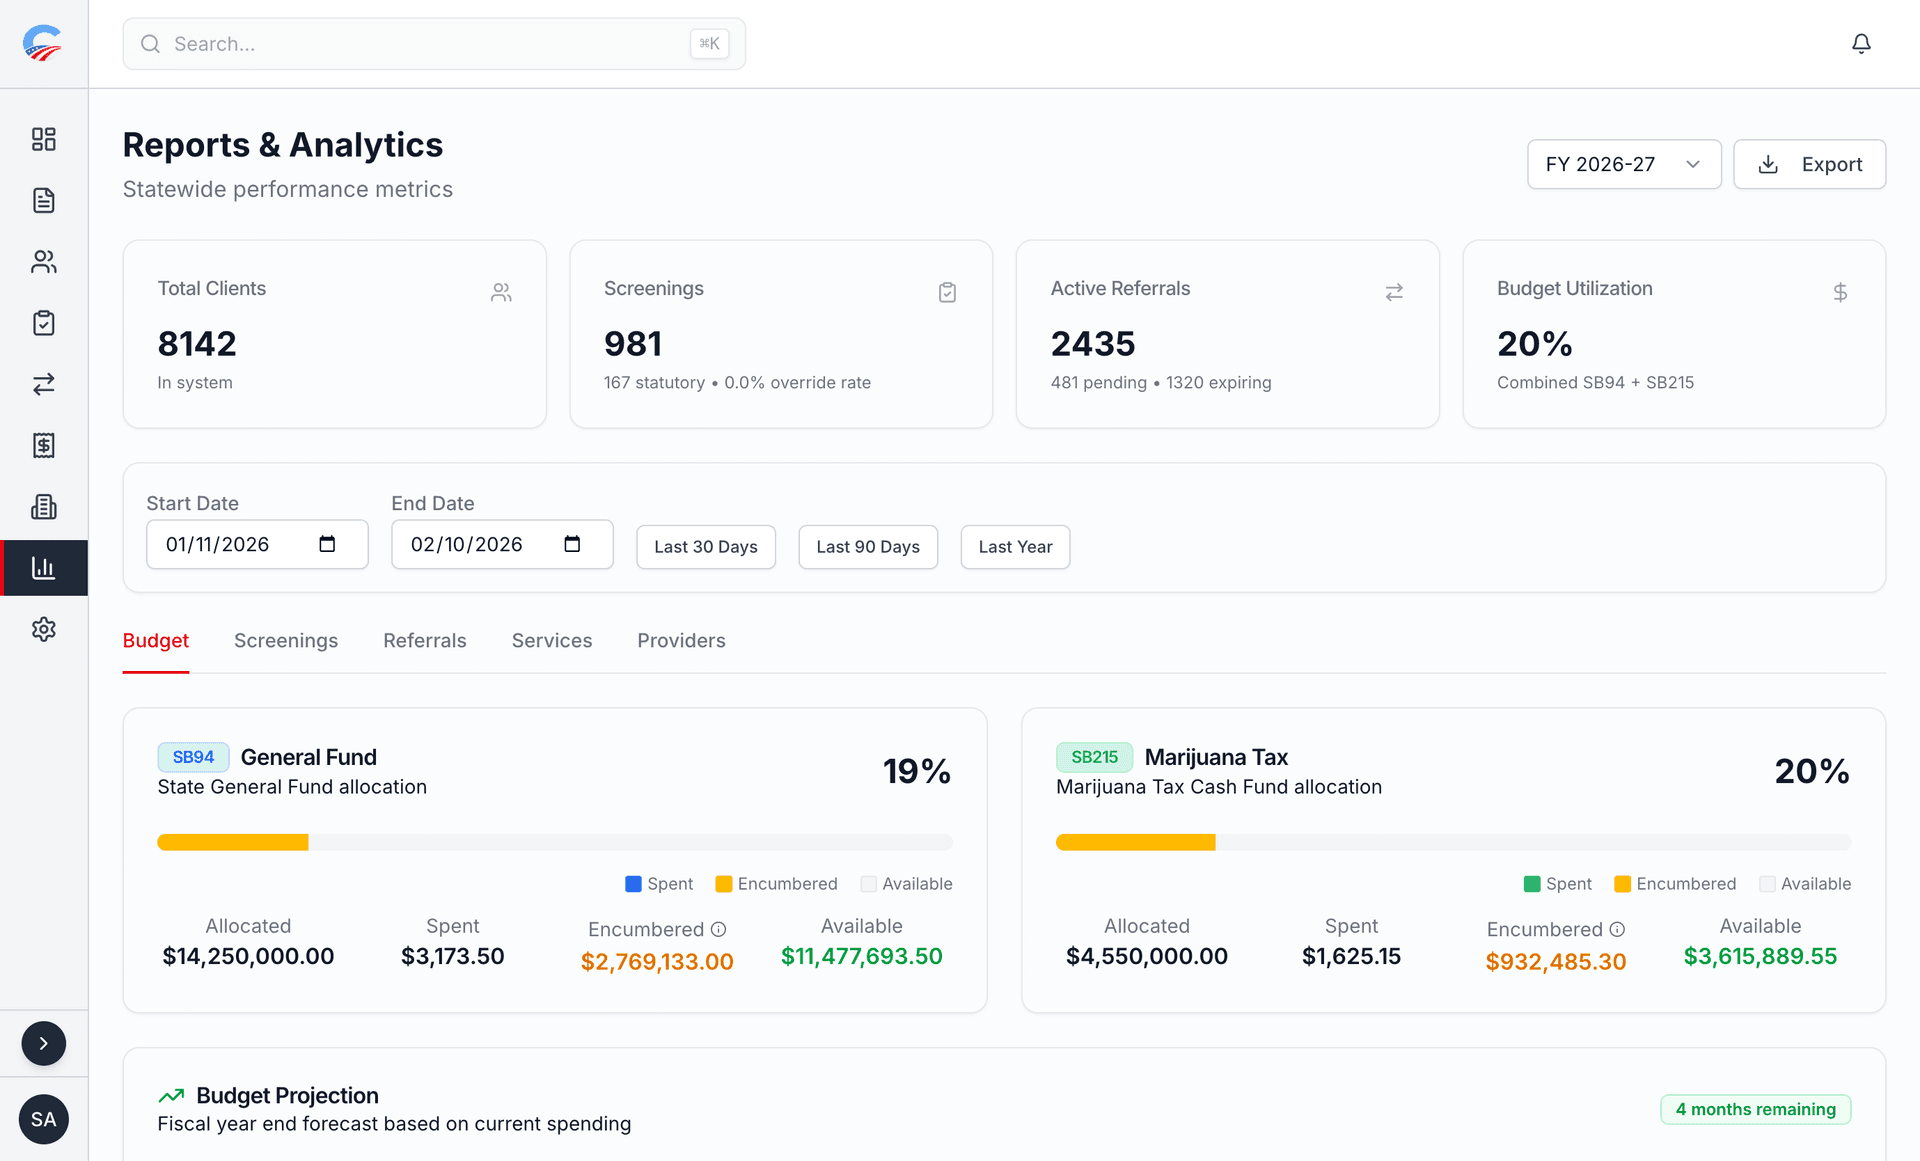The height and width of the screenshot is (1161, 1920).
Task: Open the budget receipt dollar icon in sidebar
Action: coord(43,446)
